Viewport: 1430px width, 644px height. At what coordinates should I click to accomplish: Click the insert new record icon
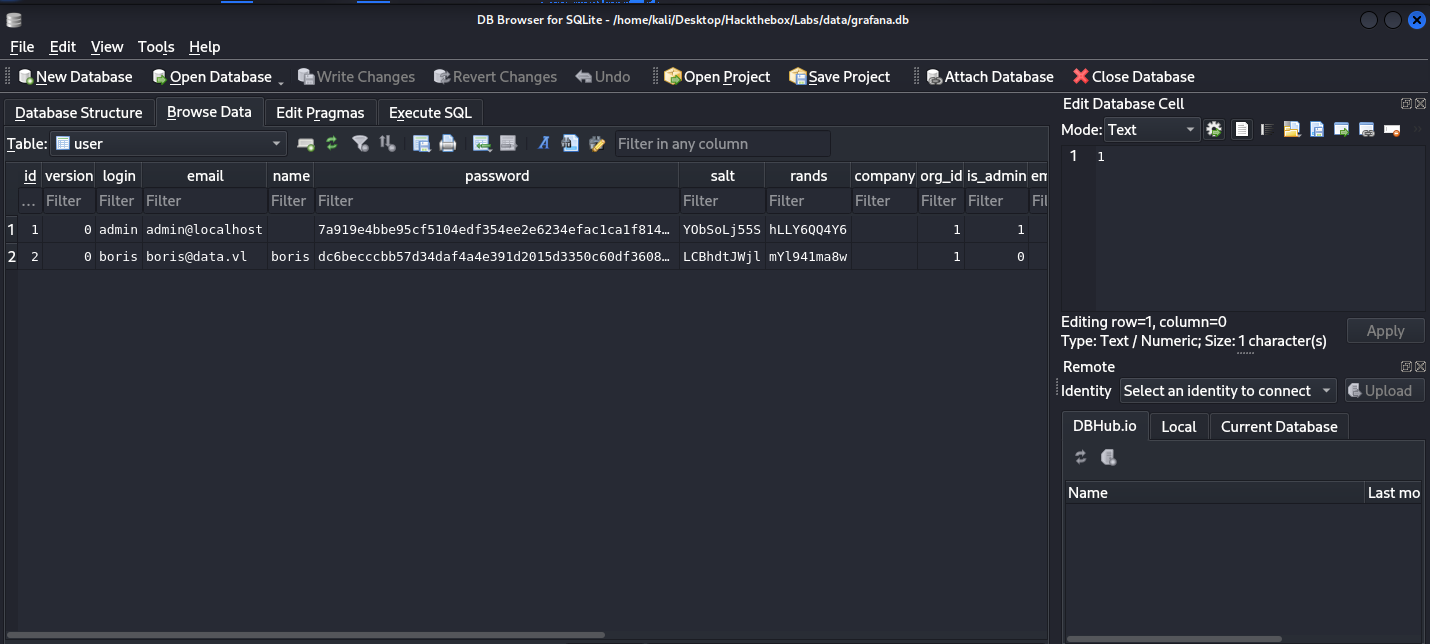click(482, 144)
